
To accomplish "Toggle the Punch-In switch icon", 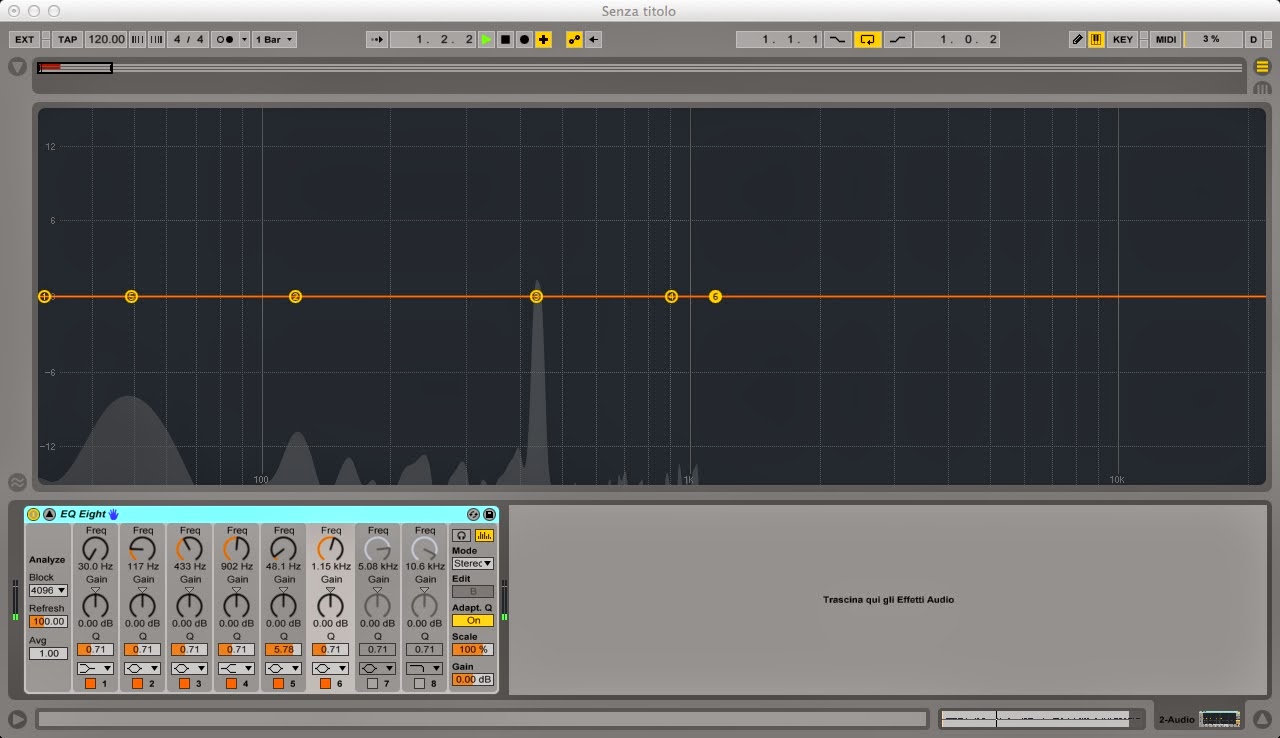I will click(837, 40).
